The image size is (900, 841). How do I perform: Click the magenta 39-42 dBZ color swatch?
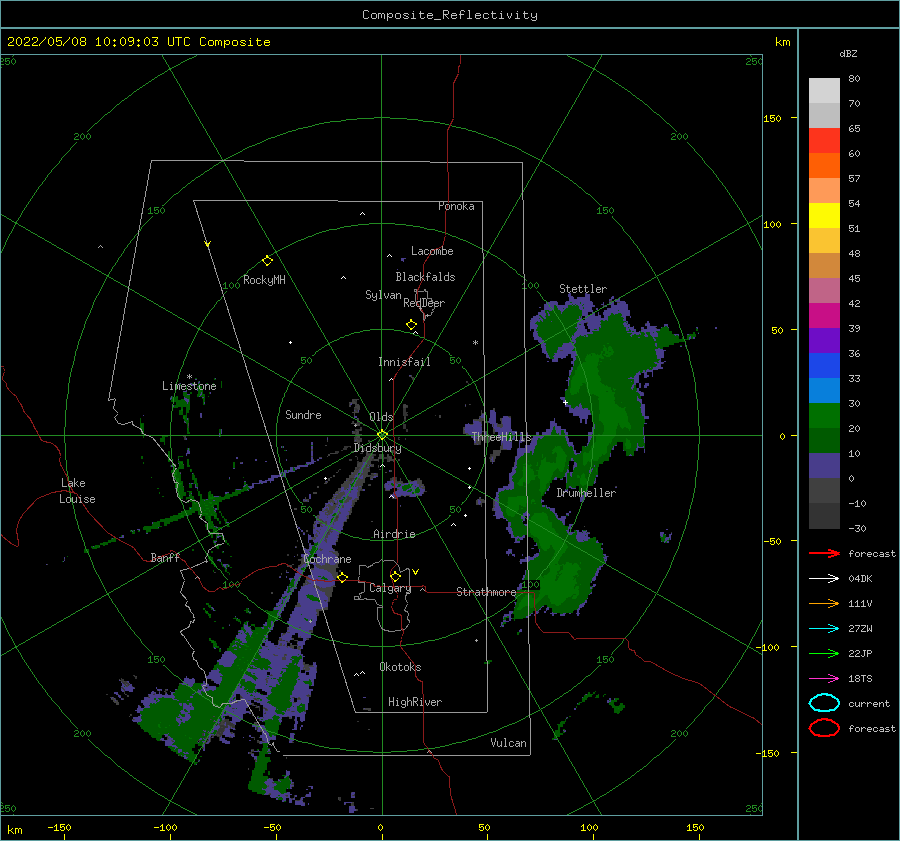tap(824, 315)
